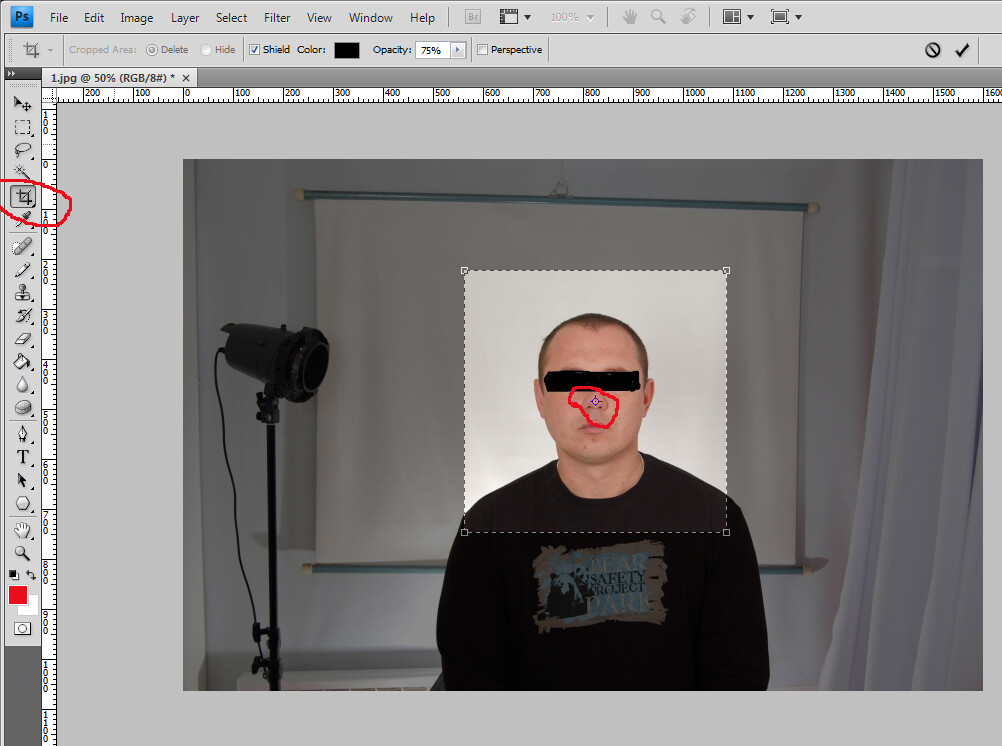Select the Horizontal Type tool
Viewport: 1002px width, 746px height.
(22, 457)
